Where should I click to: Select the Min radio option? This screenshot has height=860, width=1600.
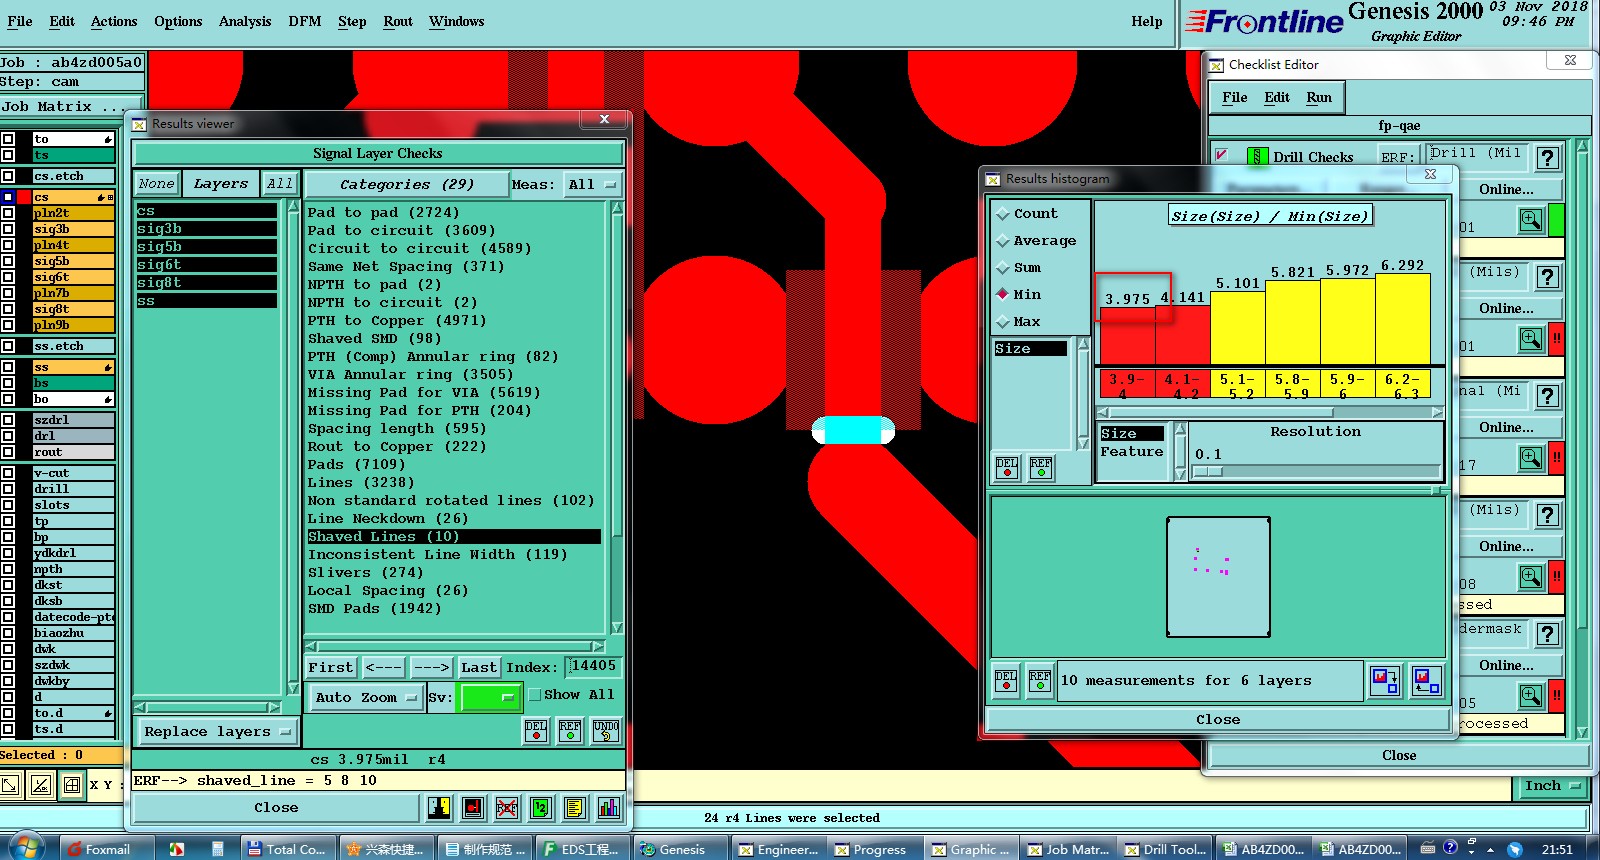point(1003,295)
